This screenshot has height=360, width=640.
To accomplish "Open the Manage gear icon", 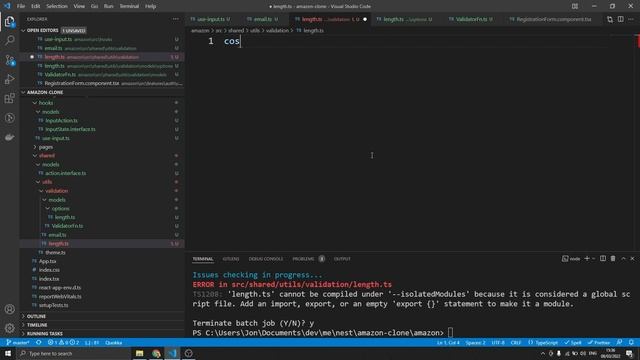I will point(9,328).
